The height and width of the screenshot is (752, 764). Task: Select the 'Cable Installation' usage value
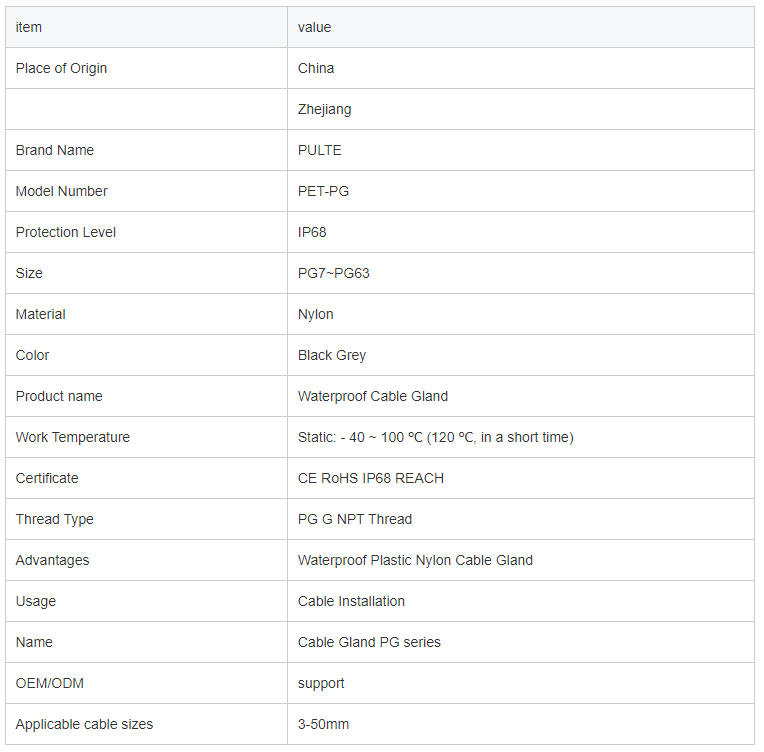pos(351,601)
